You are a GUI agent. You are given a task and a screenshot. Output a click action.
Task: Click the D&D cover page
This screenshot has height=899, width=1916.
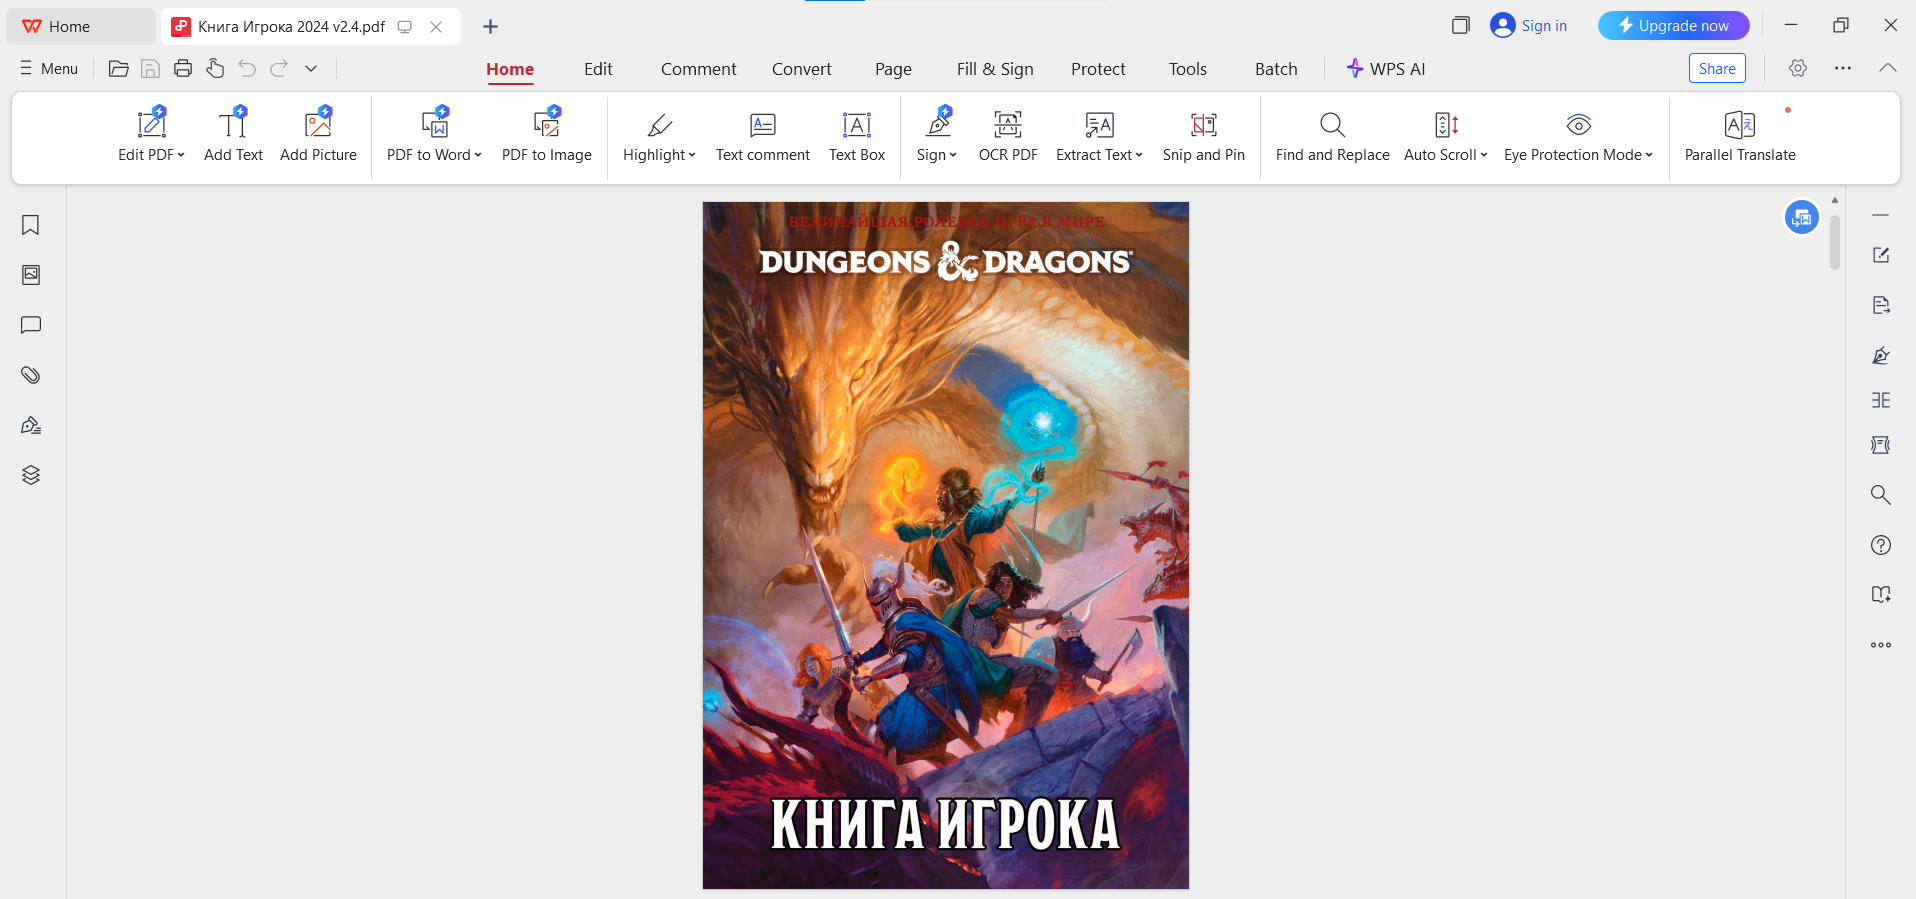[x=946, y=545]
